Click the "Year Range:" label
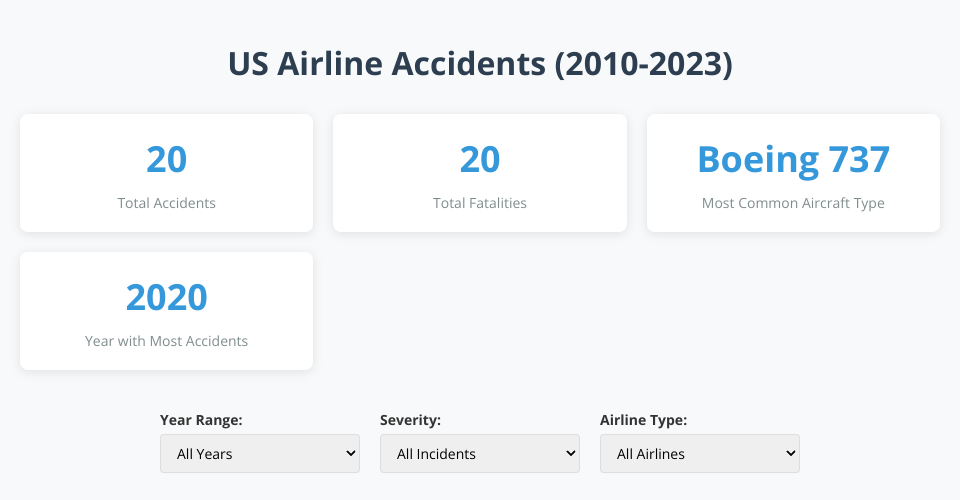This screenshot has width=960, height=500. [201, 420]
